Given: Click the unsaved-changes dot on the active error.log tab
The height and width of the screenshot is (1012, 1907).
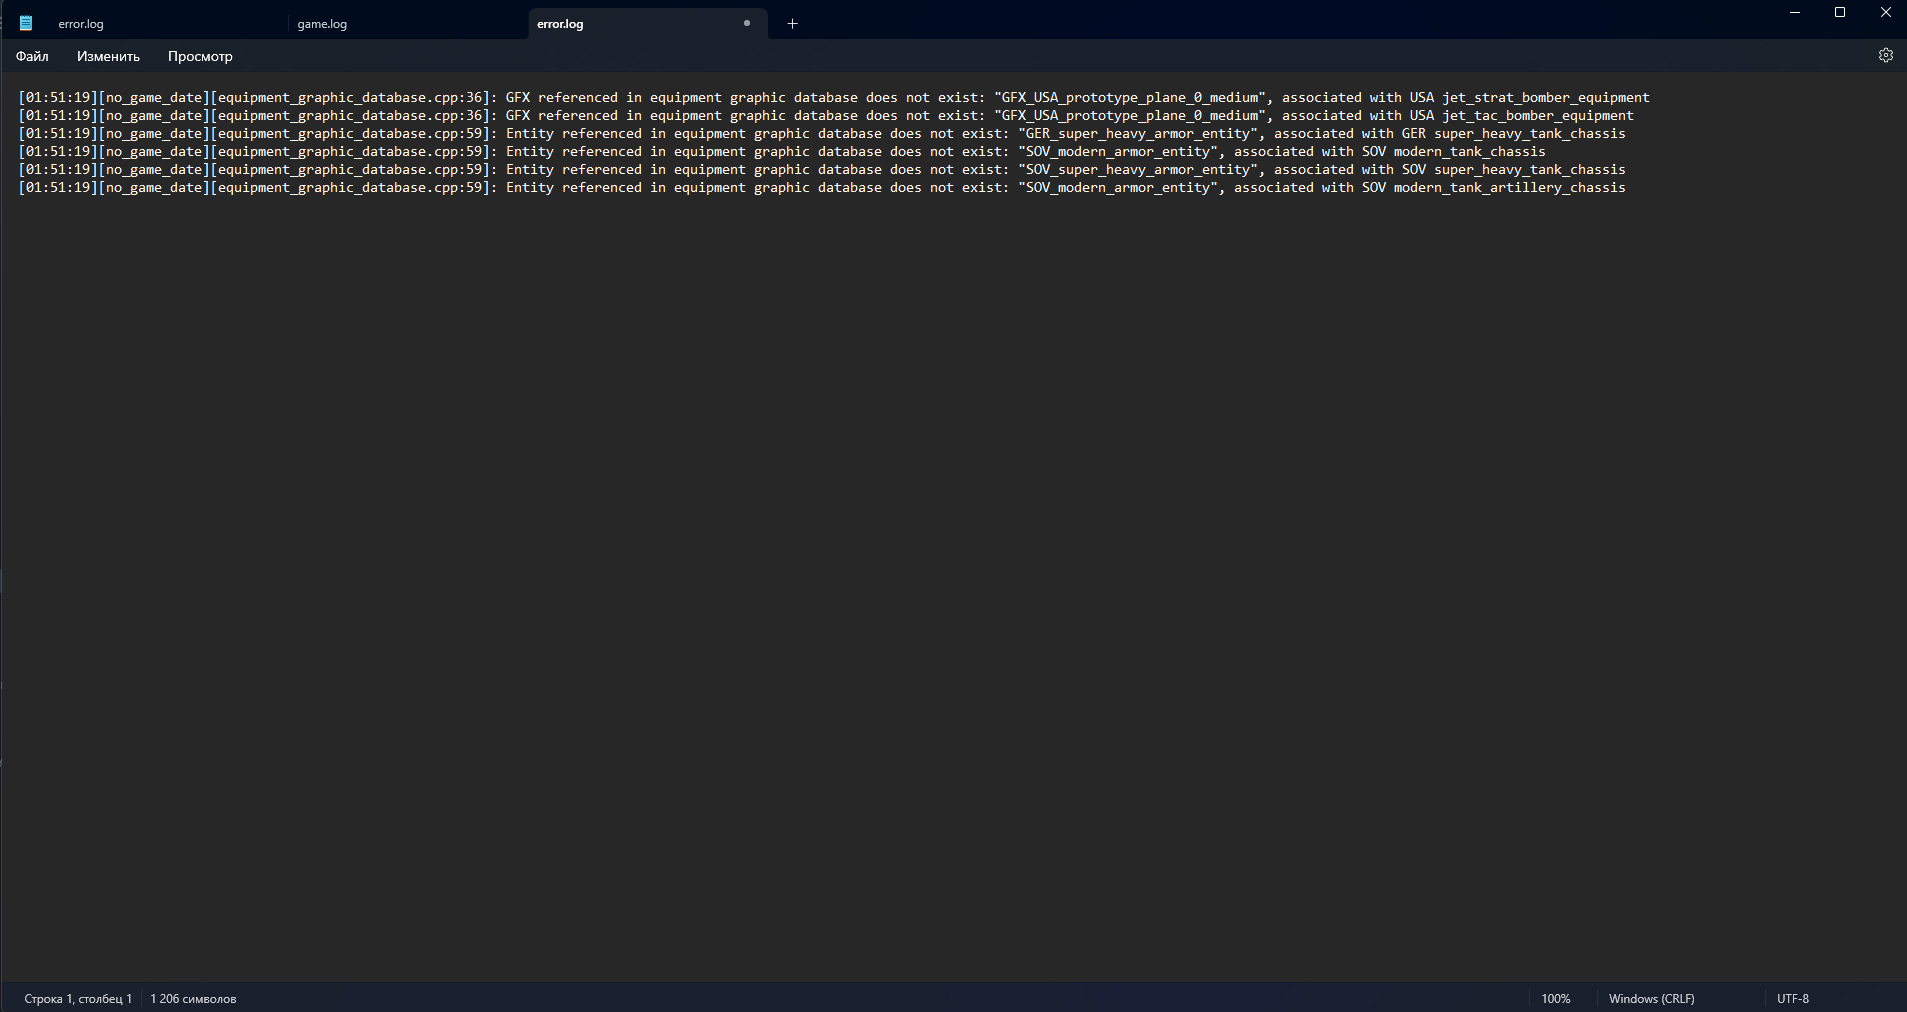Looking at the screenshot, I should click(x=746, y=23).
